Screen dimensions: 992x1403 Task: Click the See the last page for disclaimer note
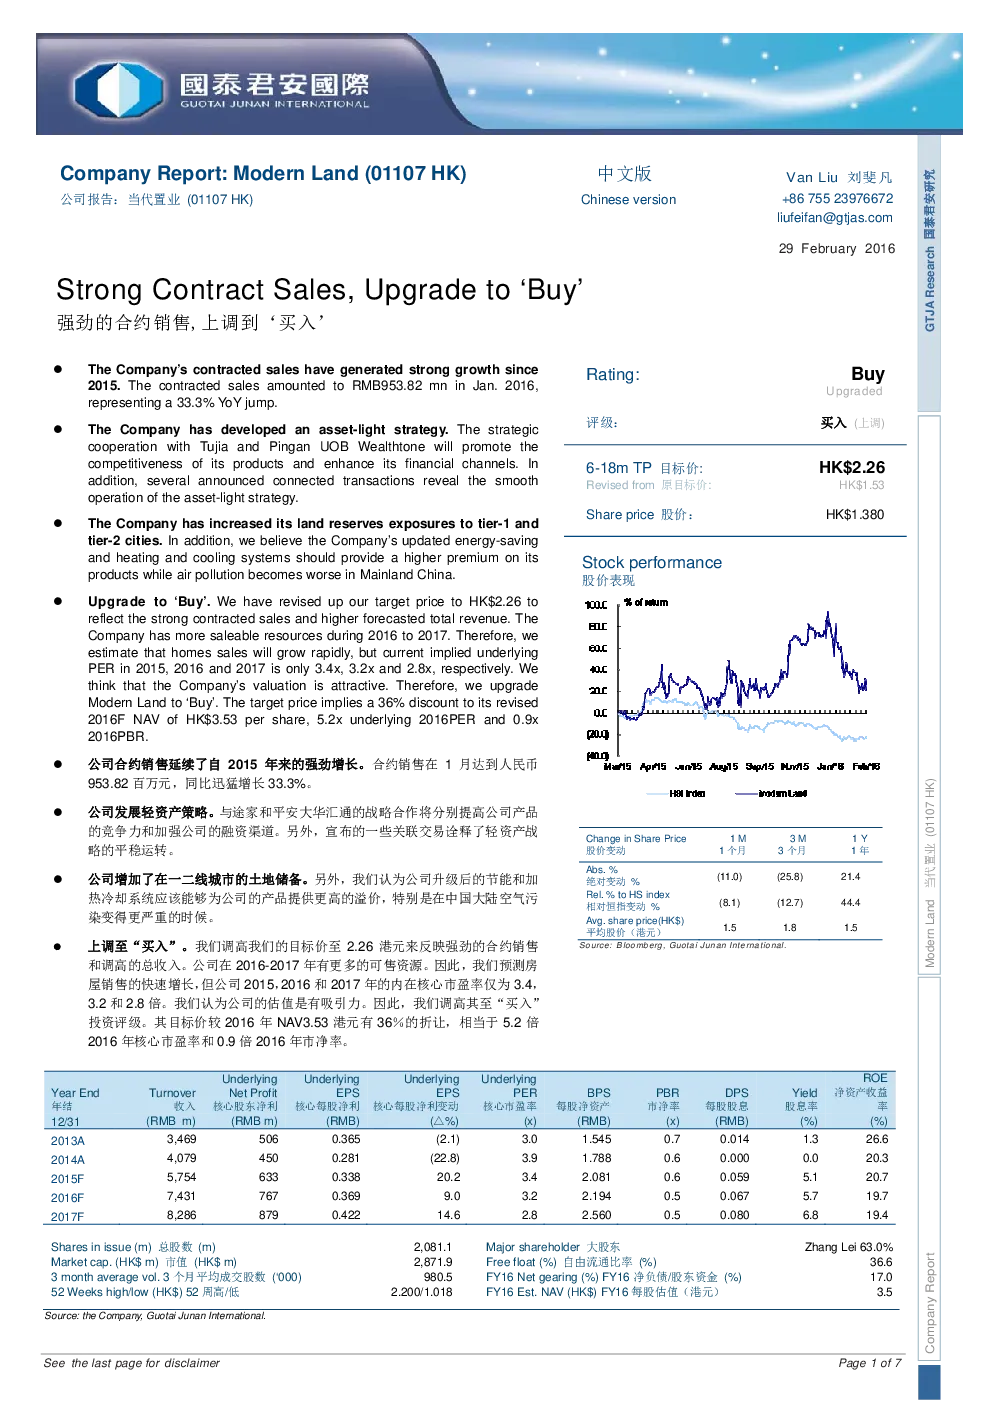click(132, 1364)
